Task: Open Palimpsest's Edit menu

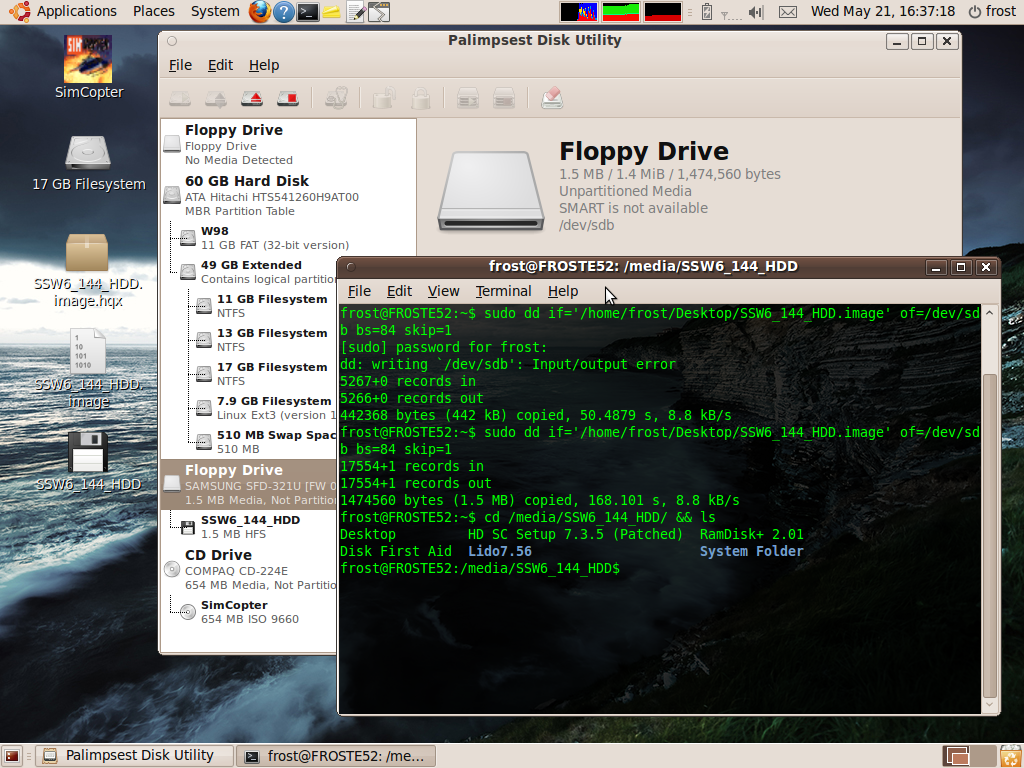Action: [220, 65]
